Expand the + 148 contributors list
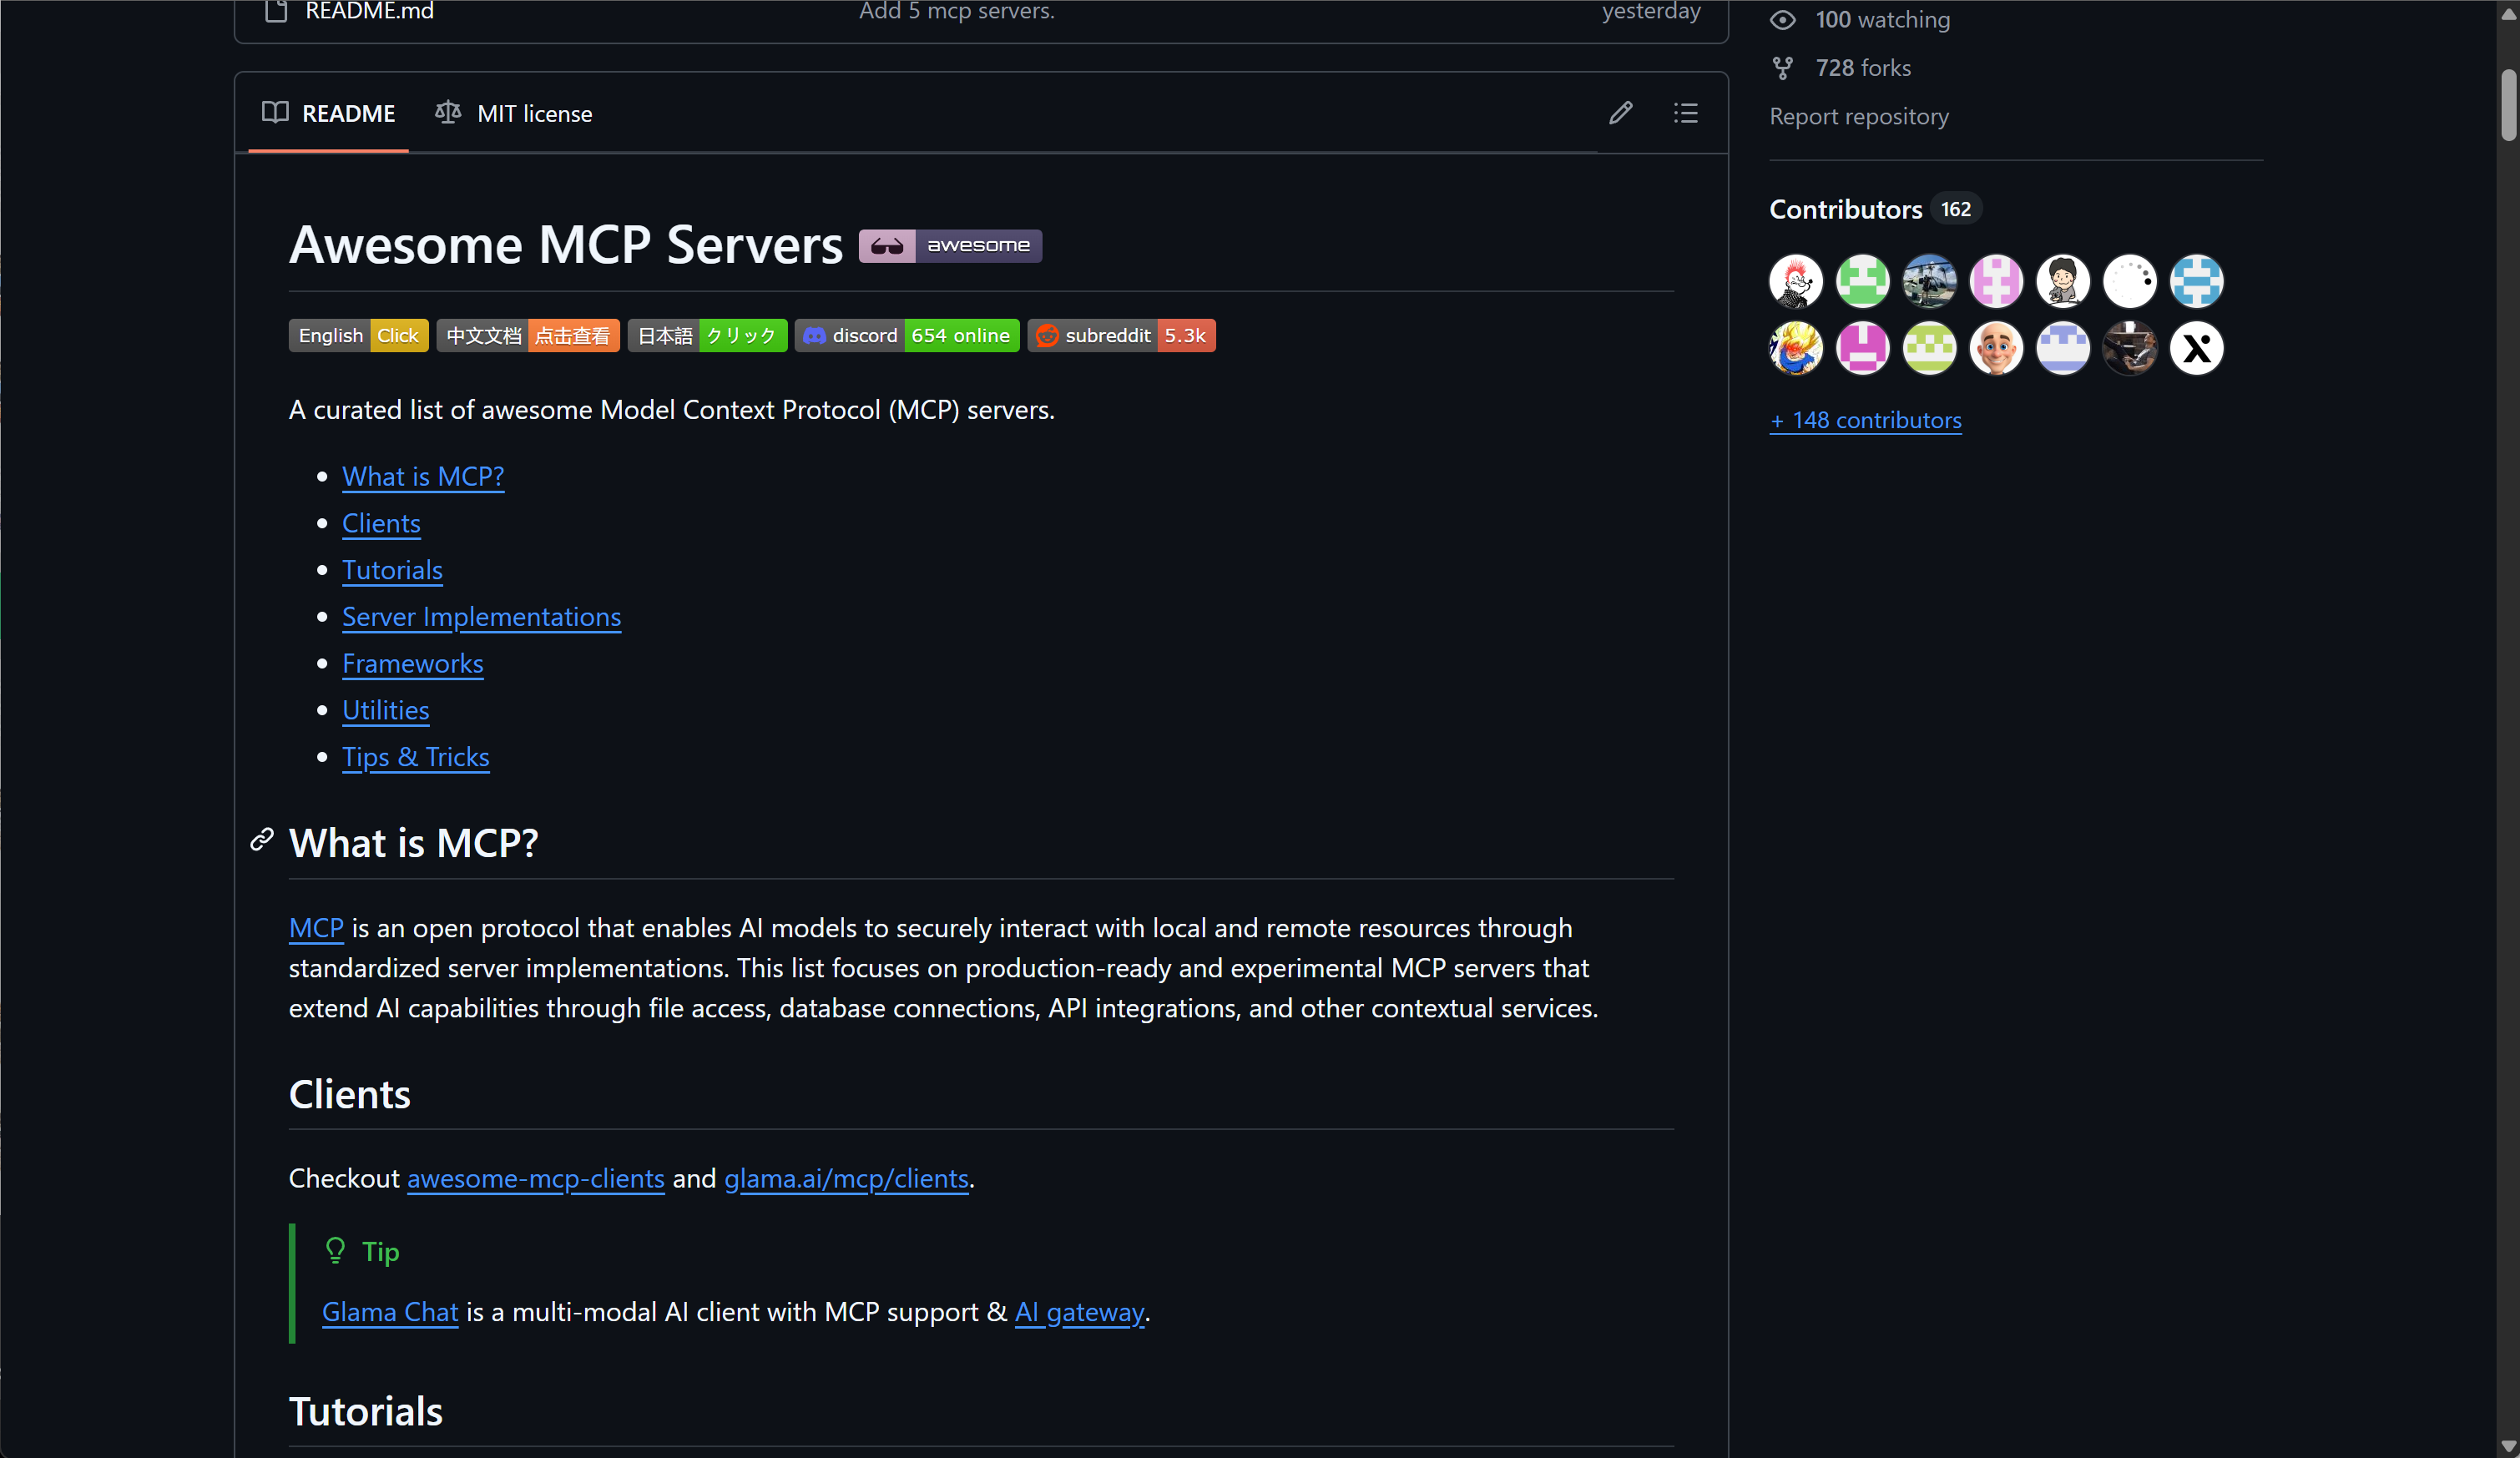The image size is (2520, 1458). [1865, 420]
